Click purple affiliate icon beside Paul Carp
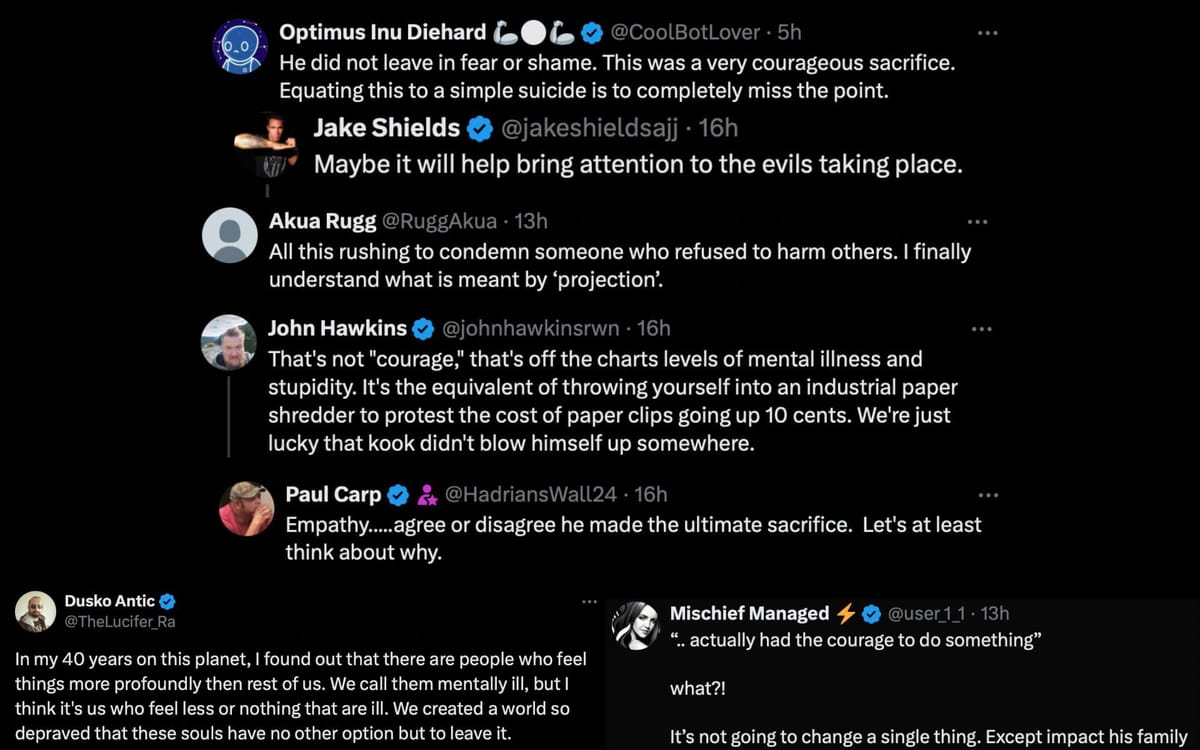The image size is (1200, 750). (x=427, y=494)
